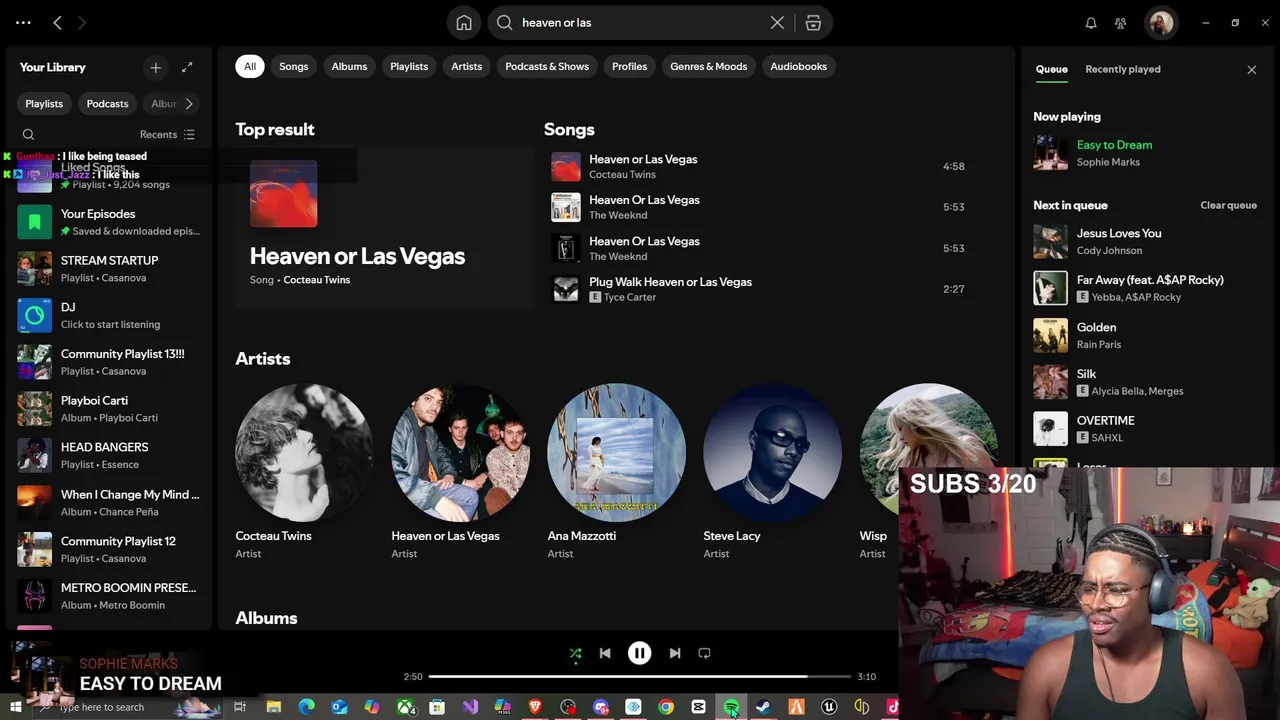Open File Explorer from the taskbar
1280x720 pixels.
[273, 707]
